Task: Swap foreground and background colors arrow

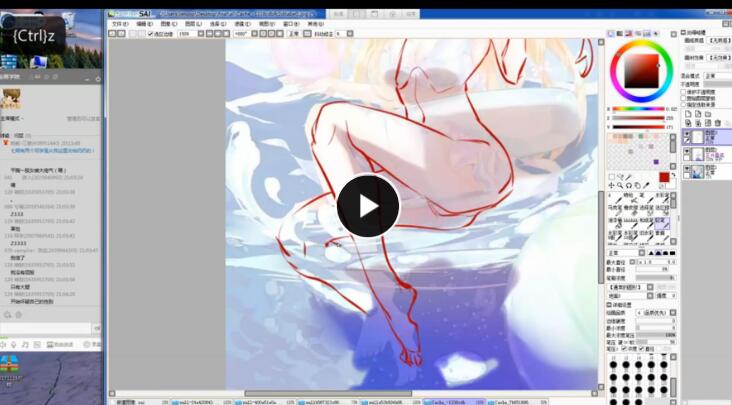Action: pyautogui.click(x=673, y=175)
